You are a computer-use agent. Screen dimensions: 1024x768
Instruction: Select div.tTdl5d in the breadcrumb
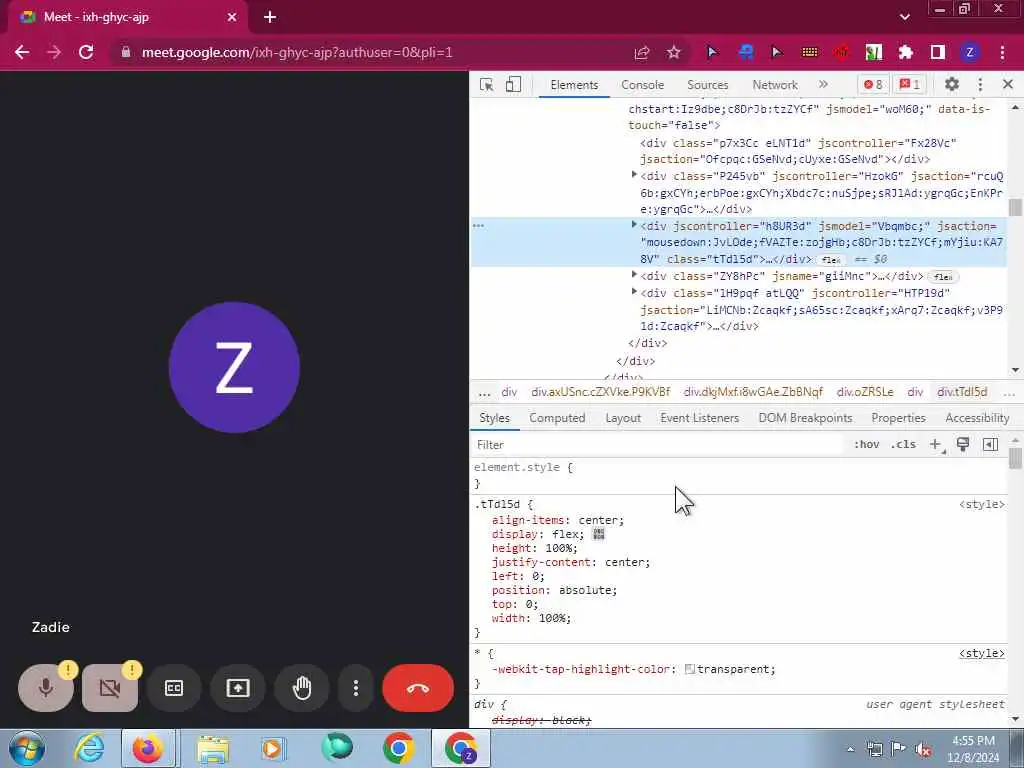tap(962, 392)
